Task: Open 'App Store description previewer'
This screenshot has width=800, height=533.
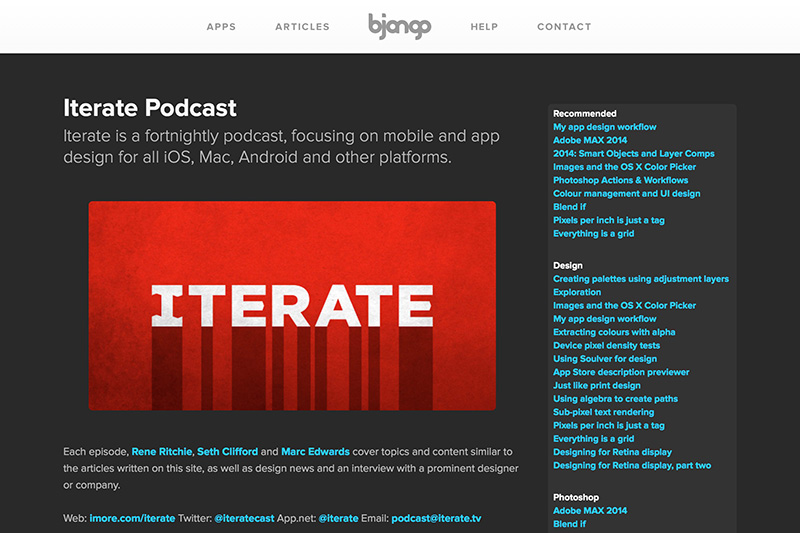Action: point(621,372)
